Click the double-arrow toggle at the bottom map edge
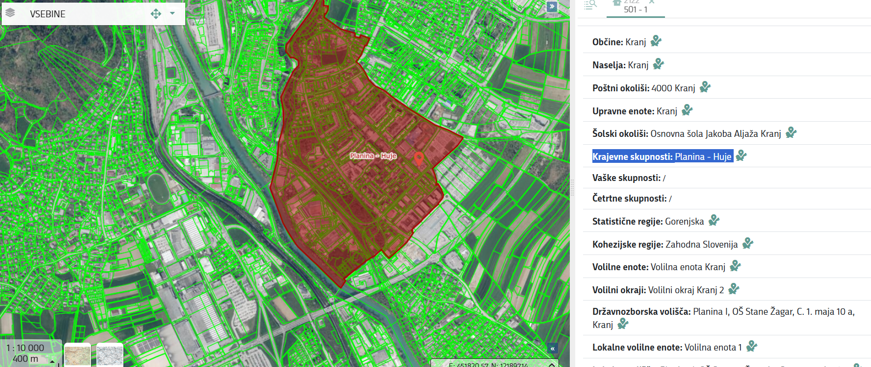Image resolution: width=871 pixels, height=367 pixels. [x=553, y=348]
